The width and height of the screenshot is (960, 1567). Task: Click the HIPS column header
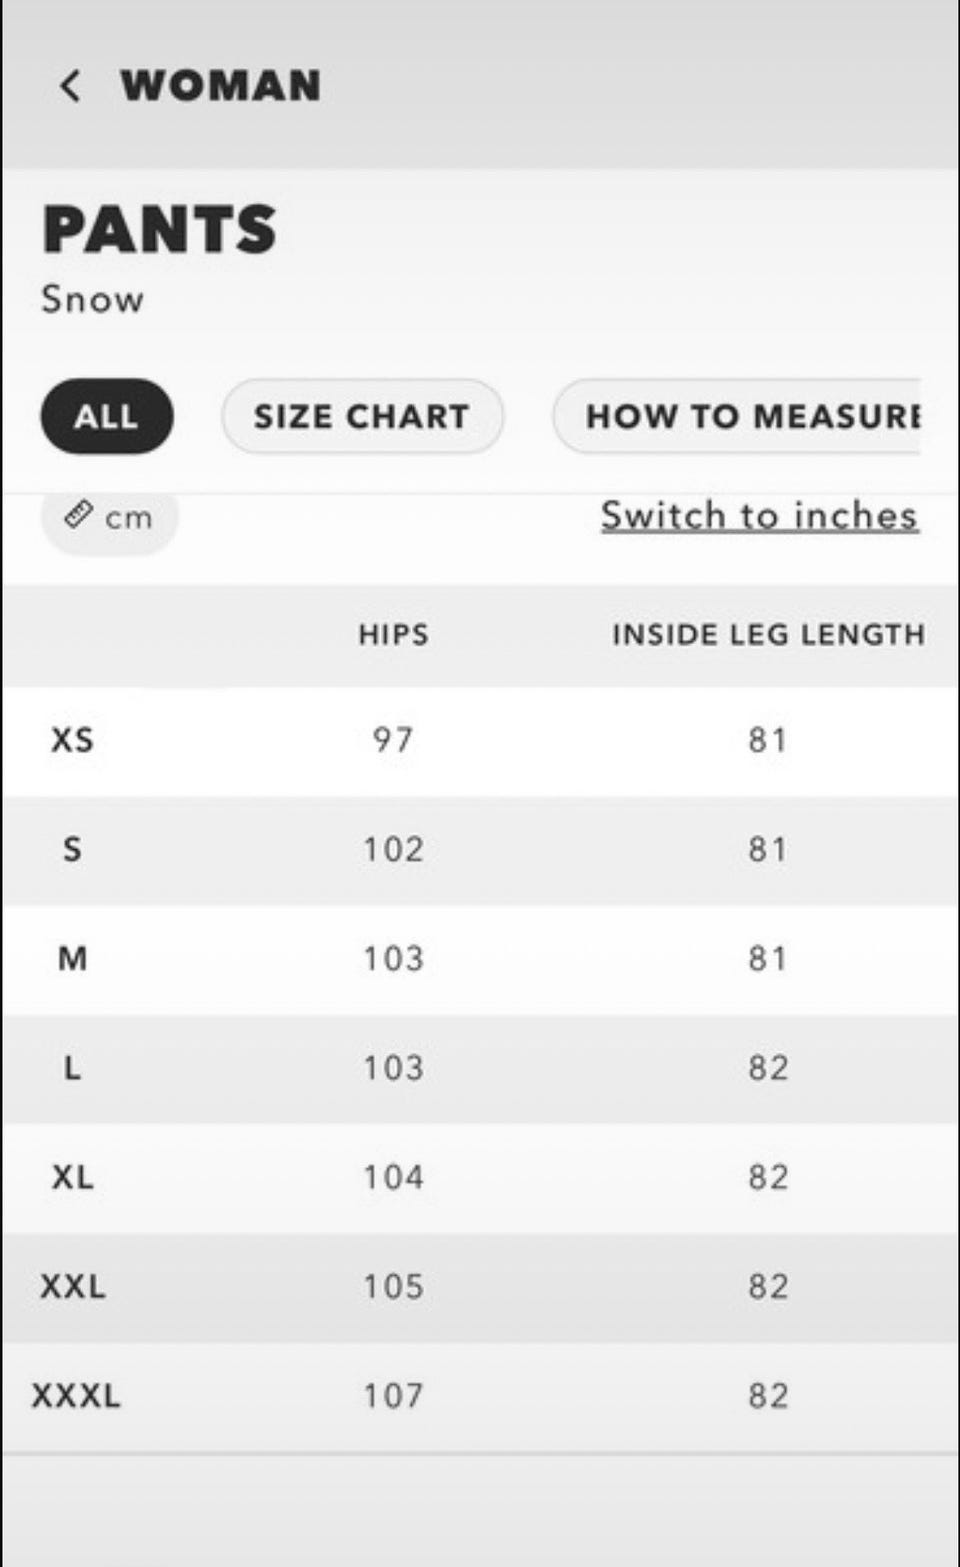pos(393,635)
